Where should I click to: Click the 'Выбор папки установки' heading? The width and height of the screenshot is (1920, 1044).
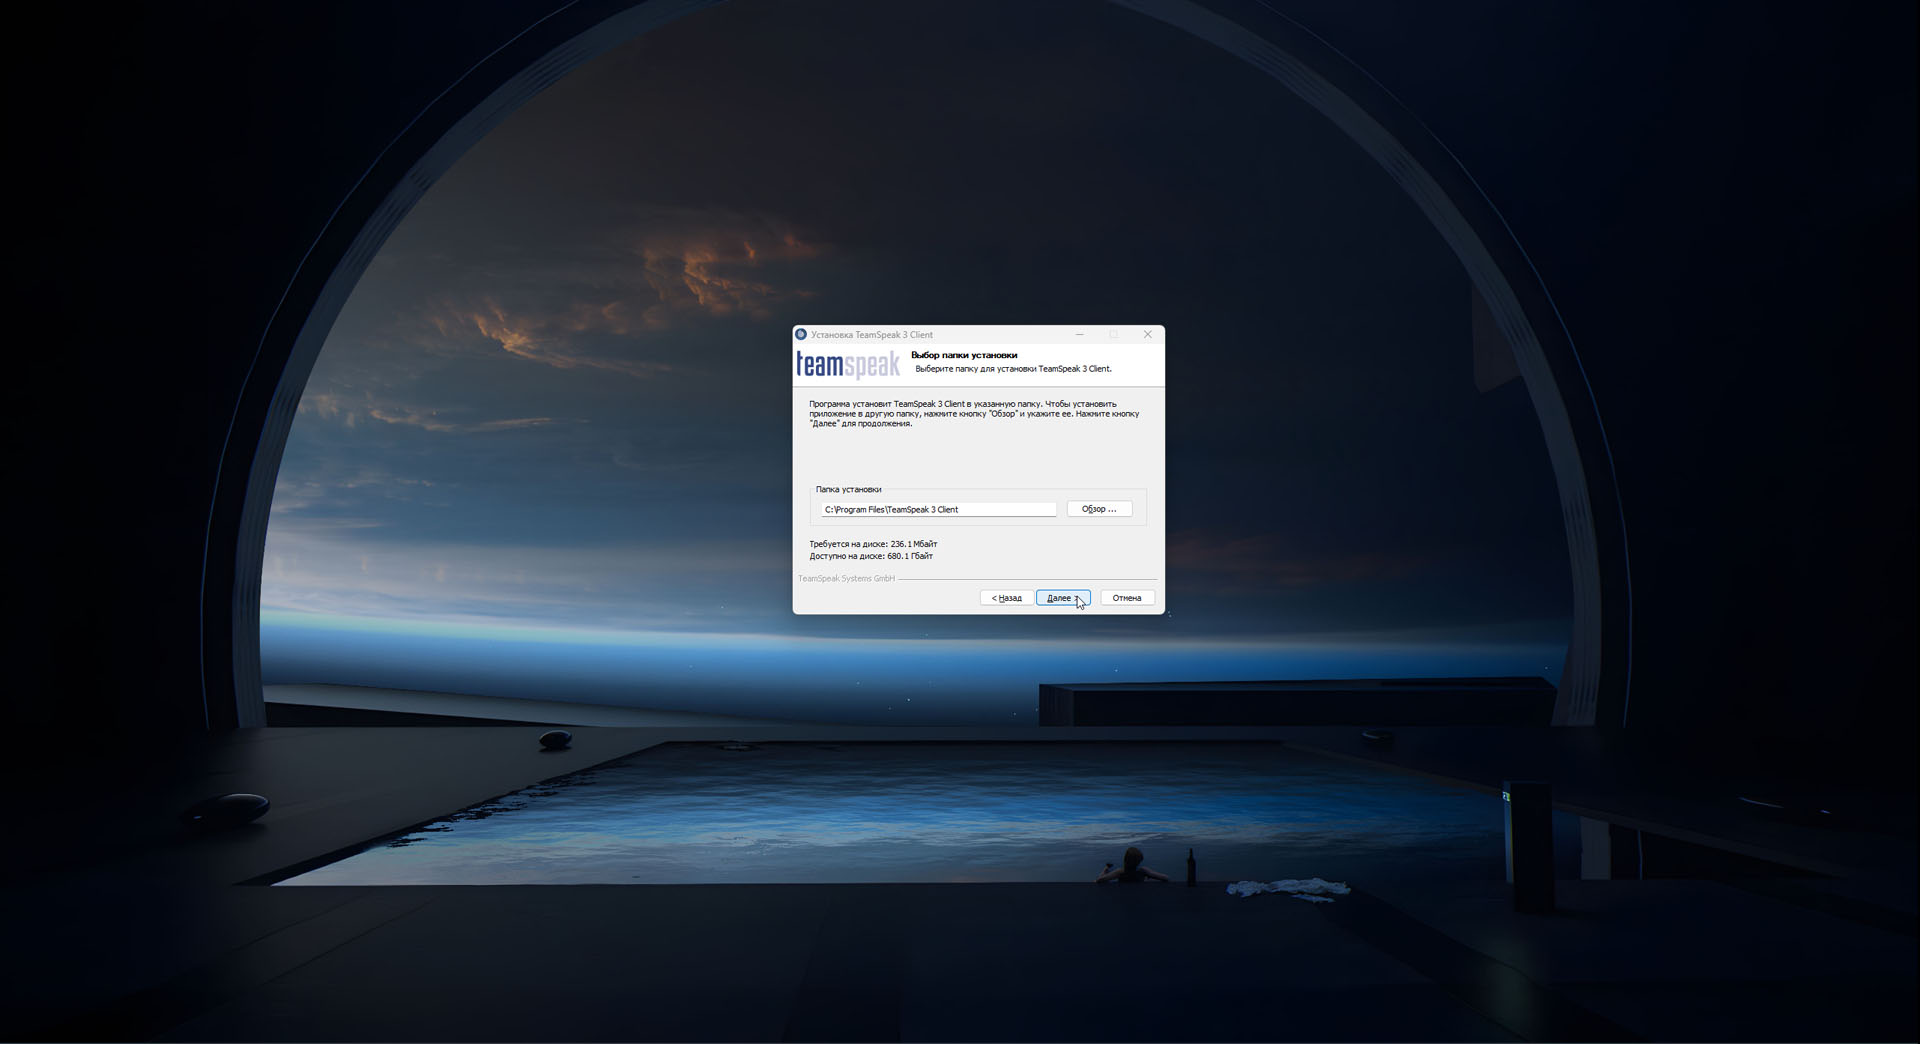(x=964, y=355)
